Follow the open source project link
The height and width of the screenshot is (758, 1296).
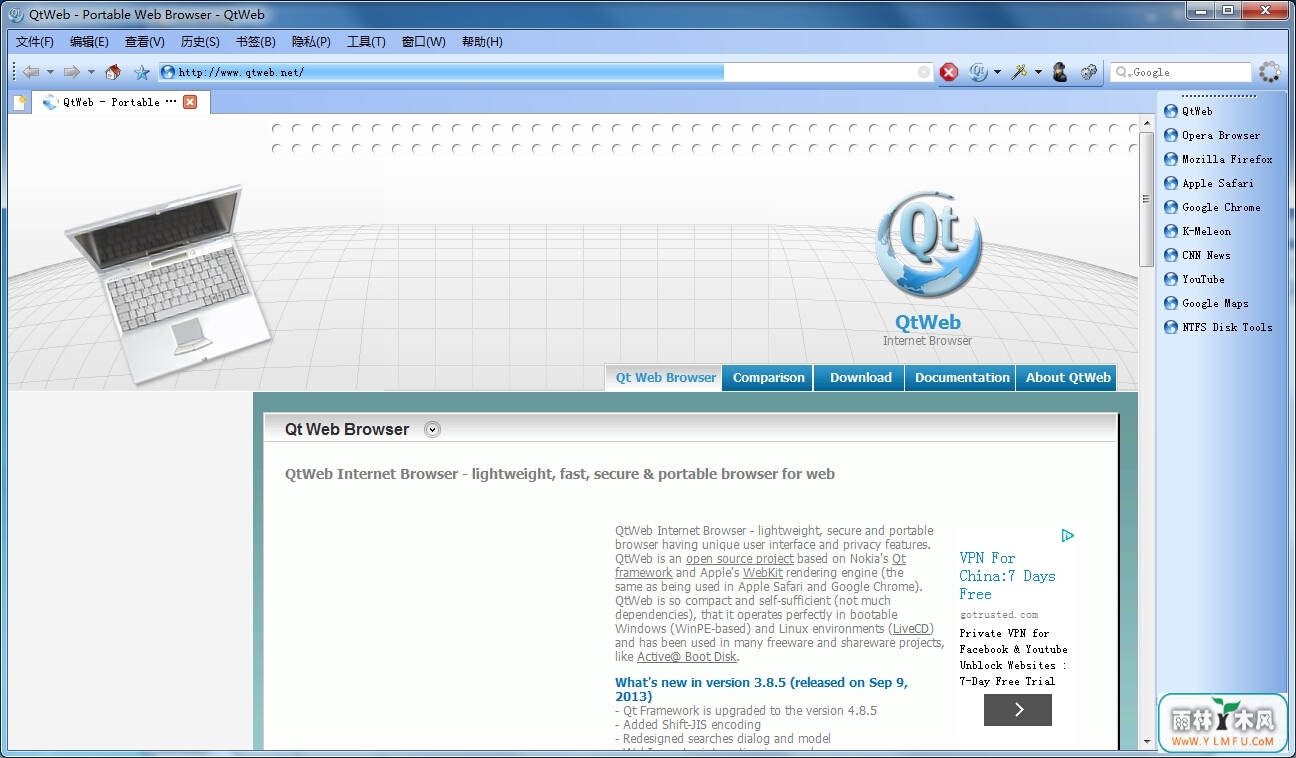click(740, 559)
